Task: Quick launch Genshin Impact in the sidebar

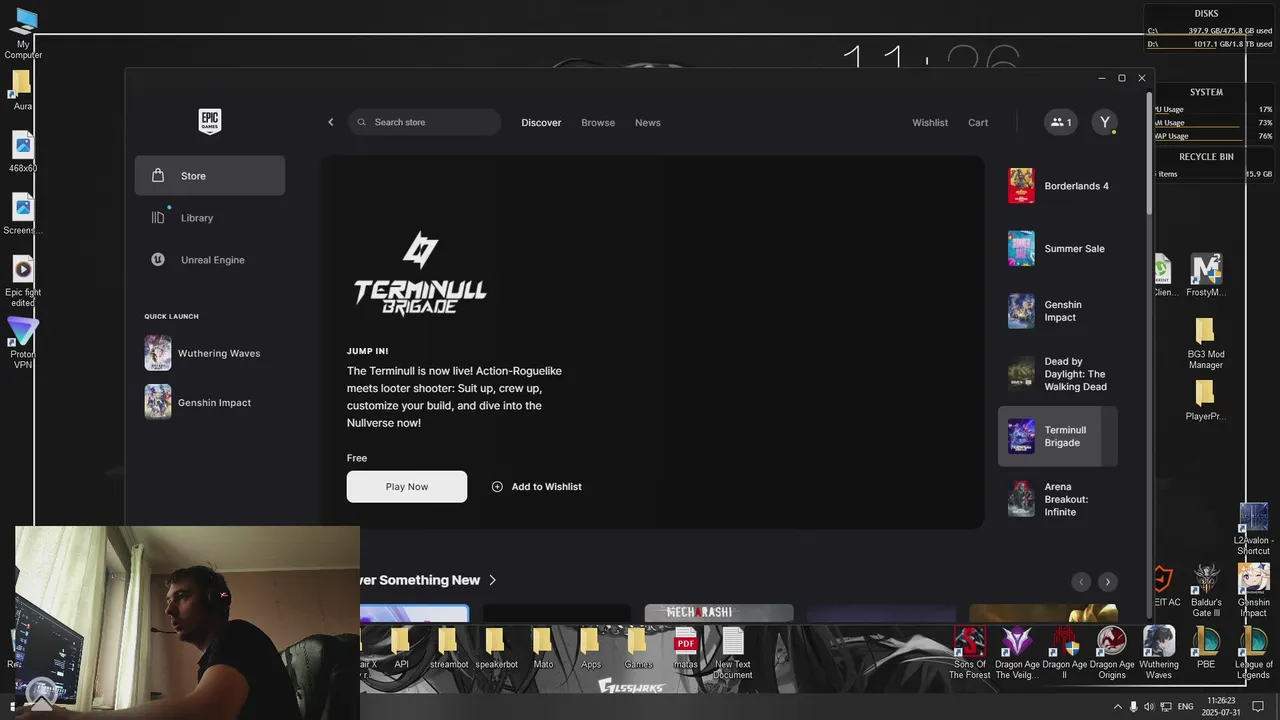Action: 210,402
